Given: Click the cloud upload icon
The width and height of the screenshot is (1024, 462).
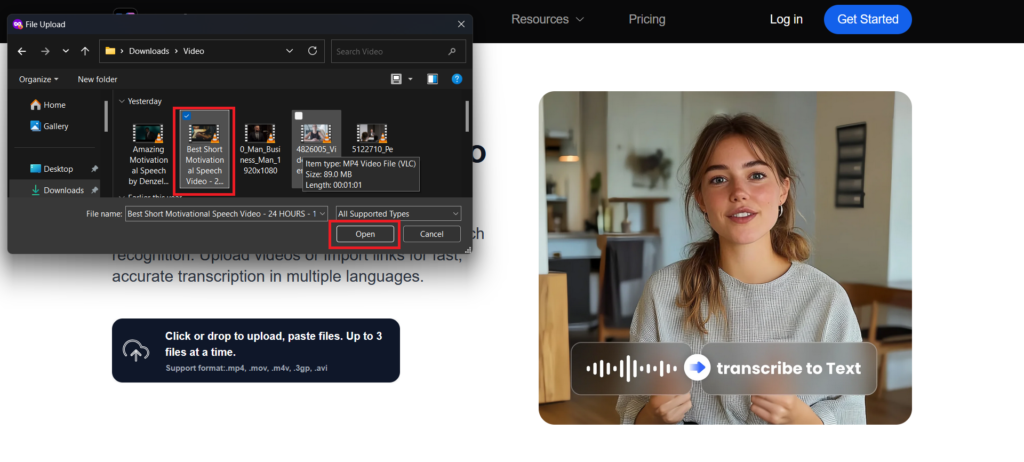Looking at the screenshot, I should [x=135, y=351].
